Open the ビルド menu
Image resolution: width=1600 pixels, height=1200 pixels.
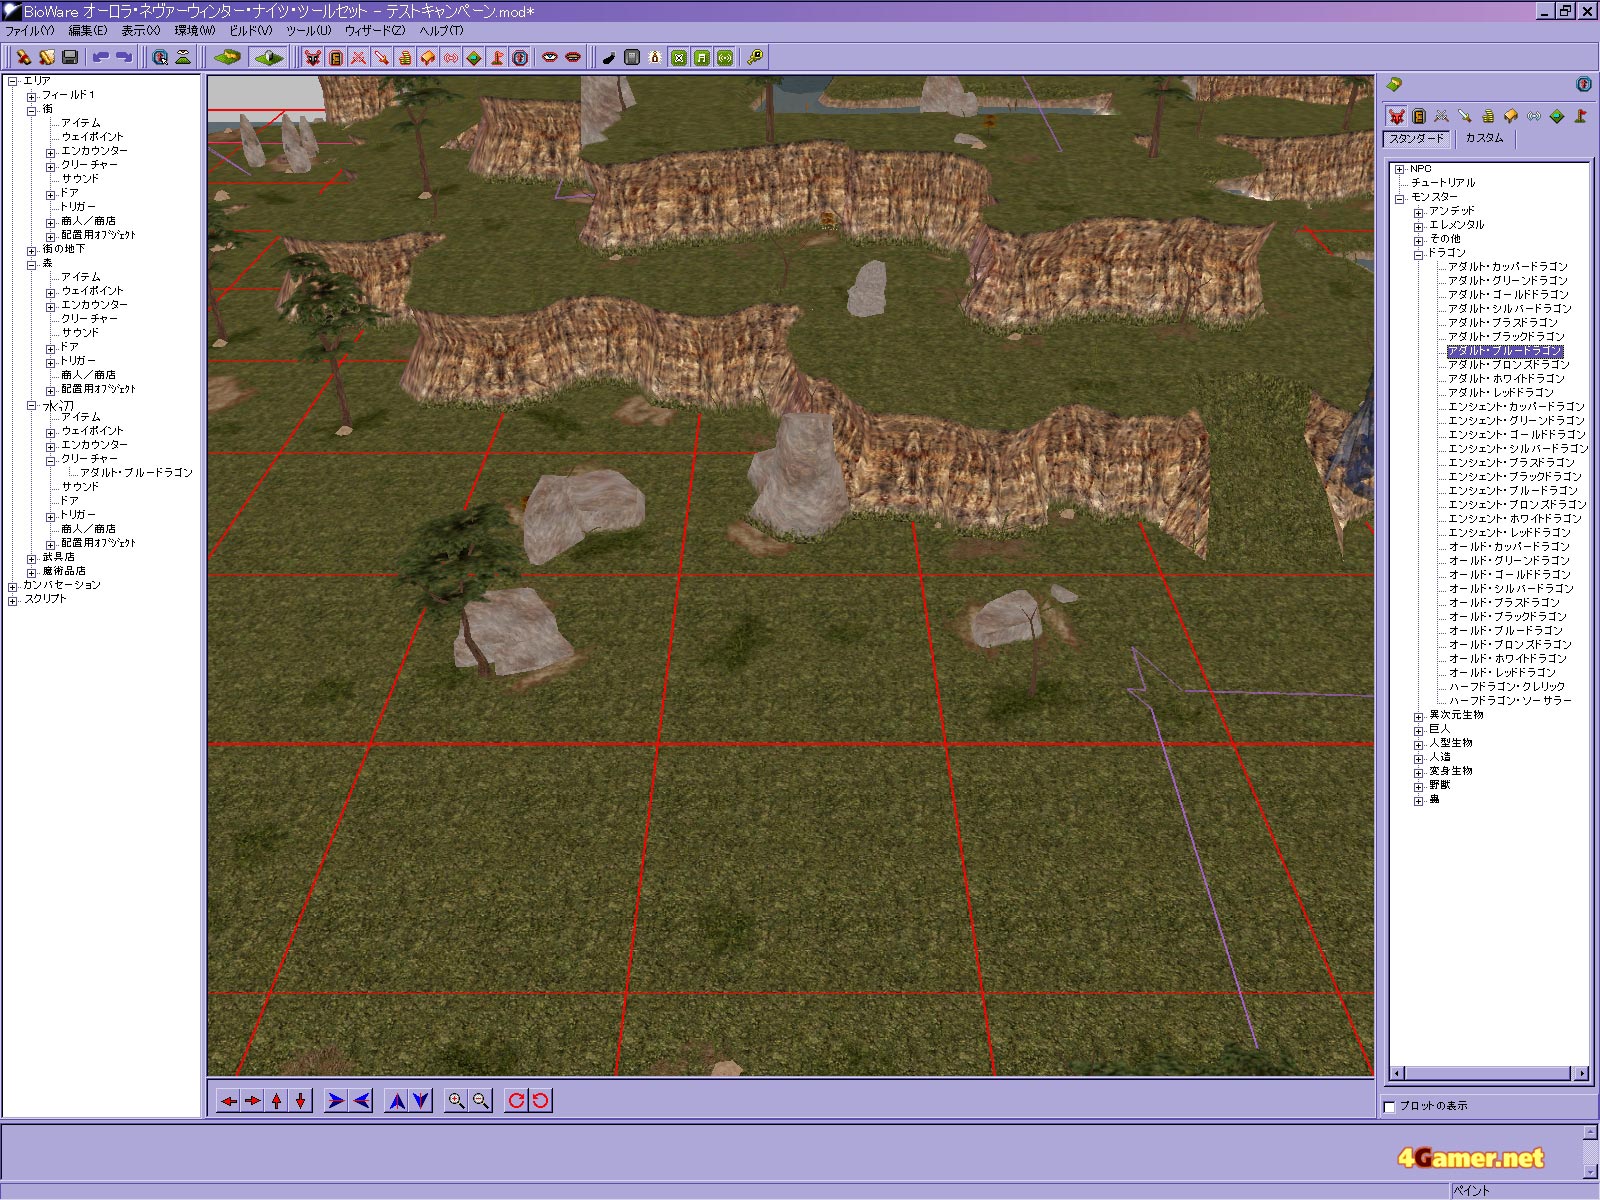251,31
